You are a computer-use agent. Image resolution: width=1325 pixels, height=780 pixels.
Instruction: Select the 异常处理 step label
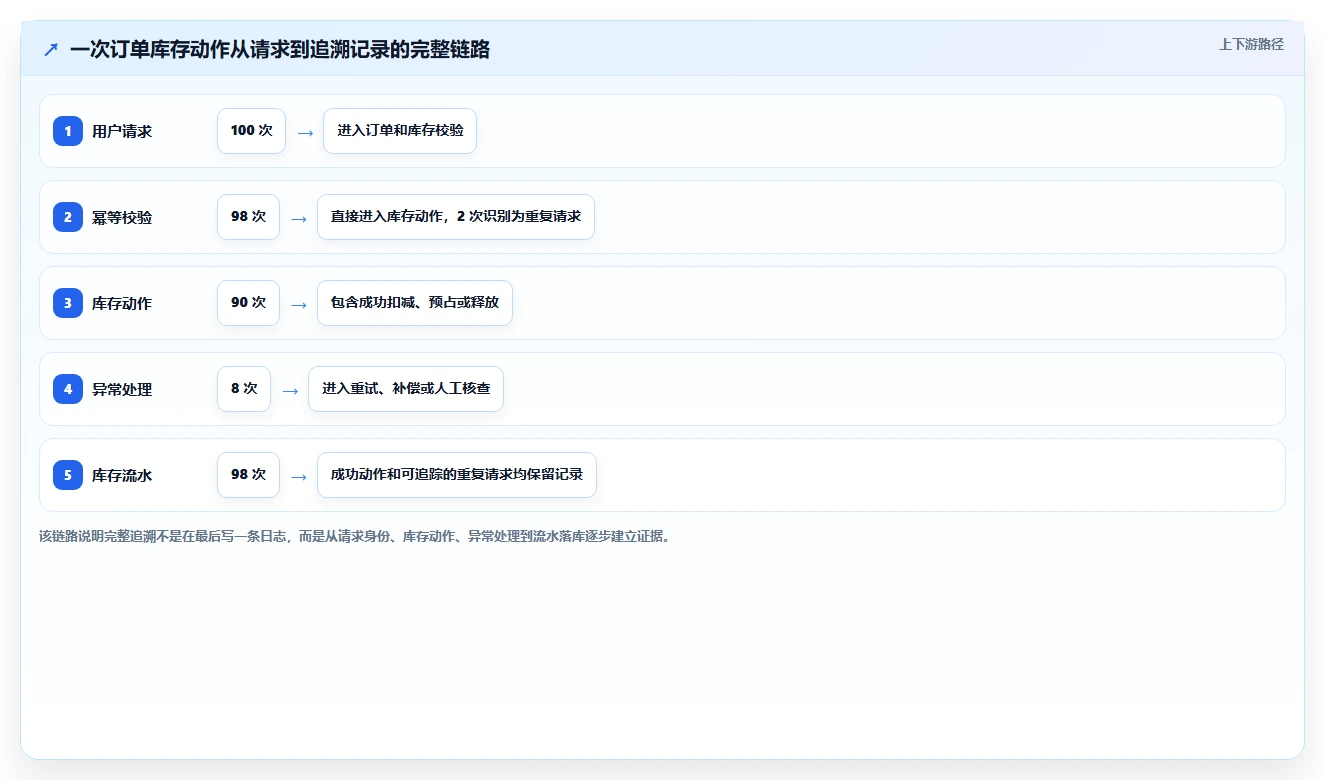pos(122,389)
